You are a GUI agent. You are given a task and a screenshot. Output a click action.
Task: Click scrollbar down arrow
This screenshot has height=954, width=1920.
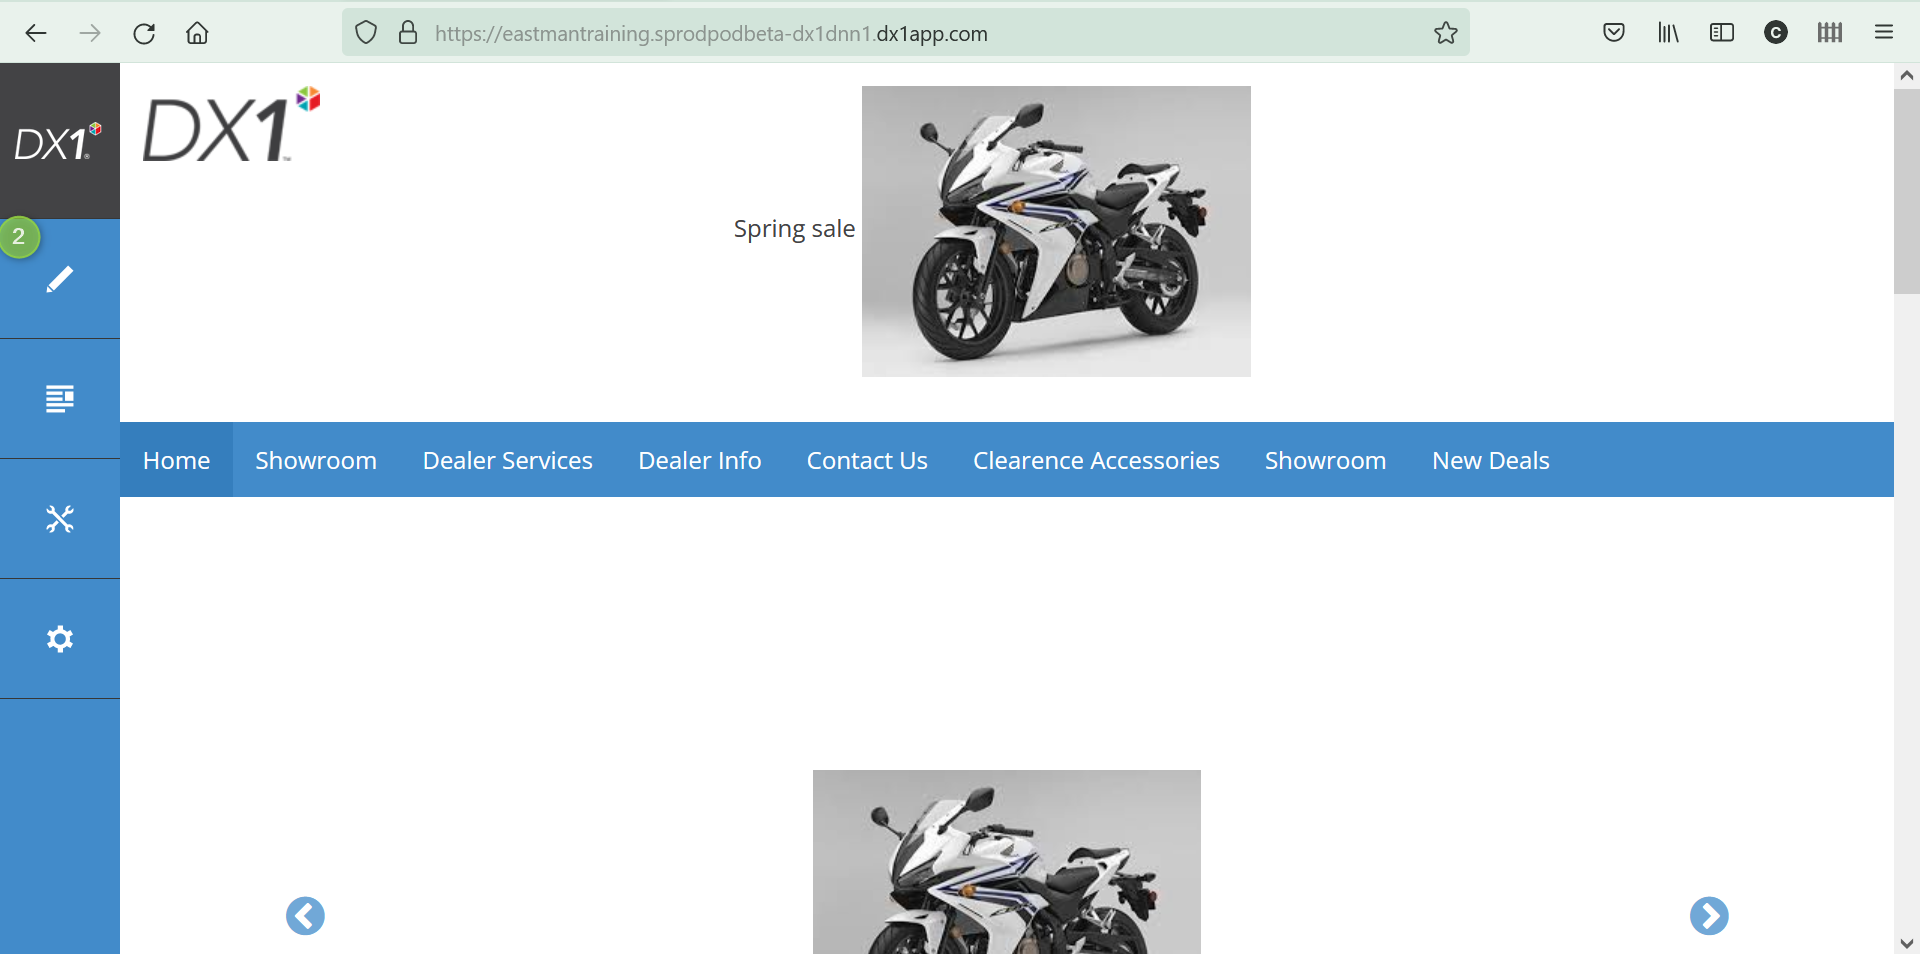coord(1907,942)
